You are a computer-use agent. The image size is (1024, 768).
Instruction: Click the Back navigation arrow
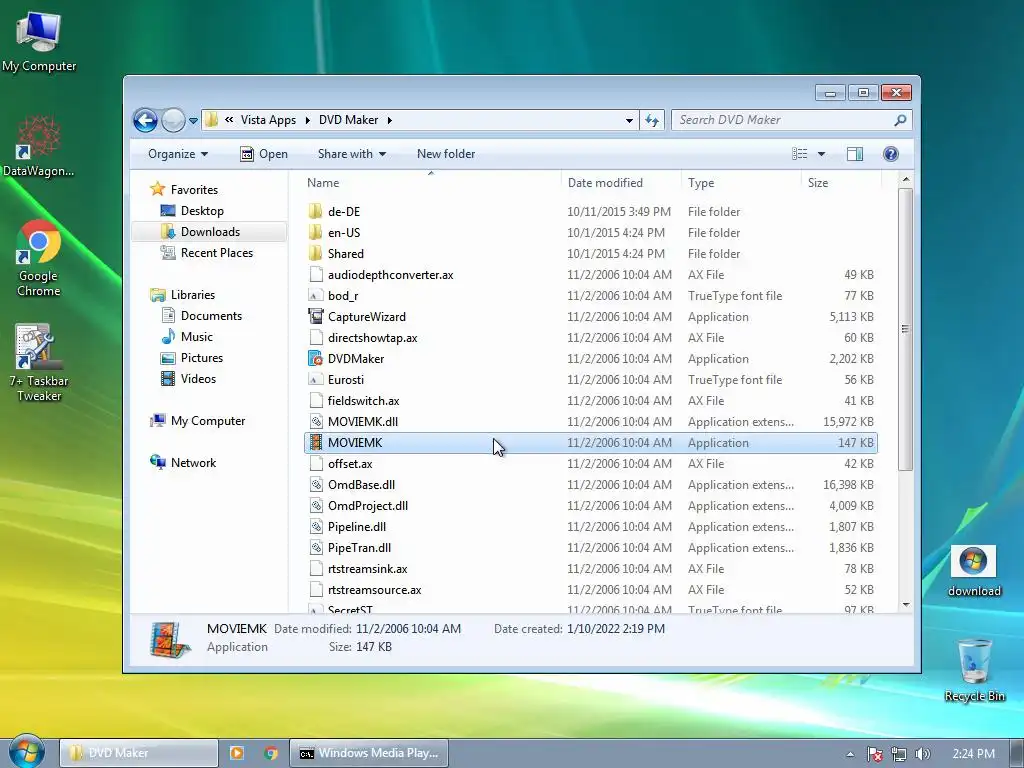tap(145, 120)
